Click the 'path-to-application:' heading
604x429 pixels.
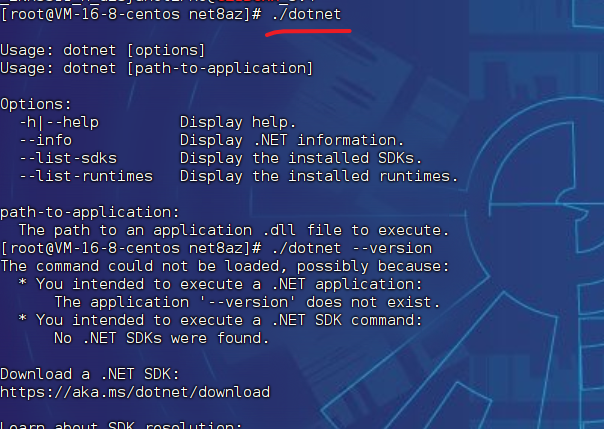click(90, 213)
